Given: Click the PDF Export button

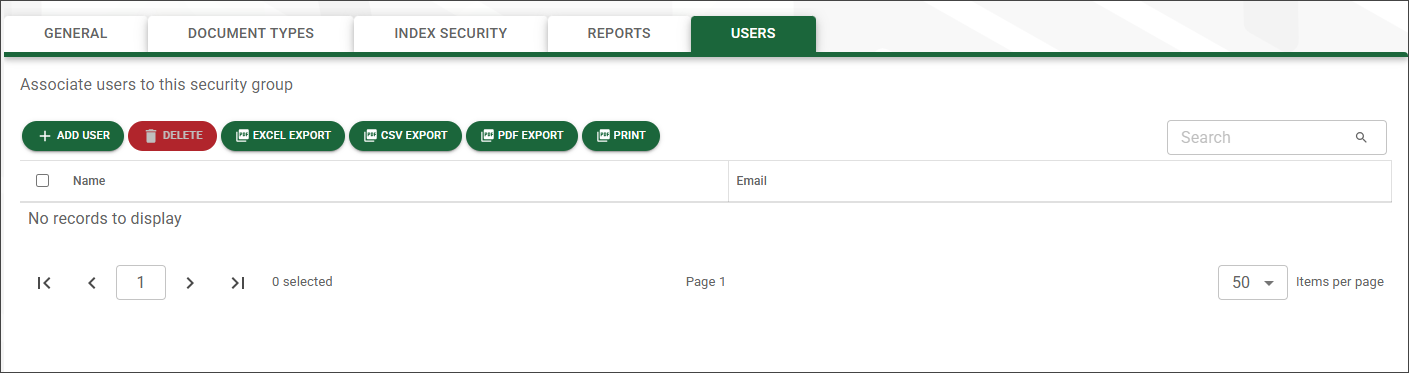Looking at the screenshot, I should [522, 136].
